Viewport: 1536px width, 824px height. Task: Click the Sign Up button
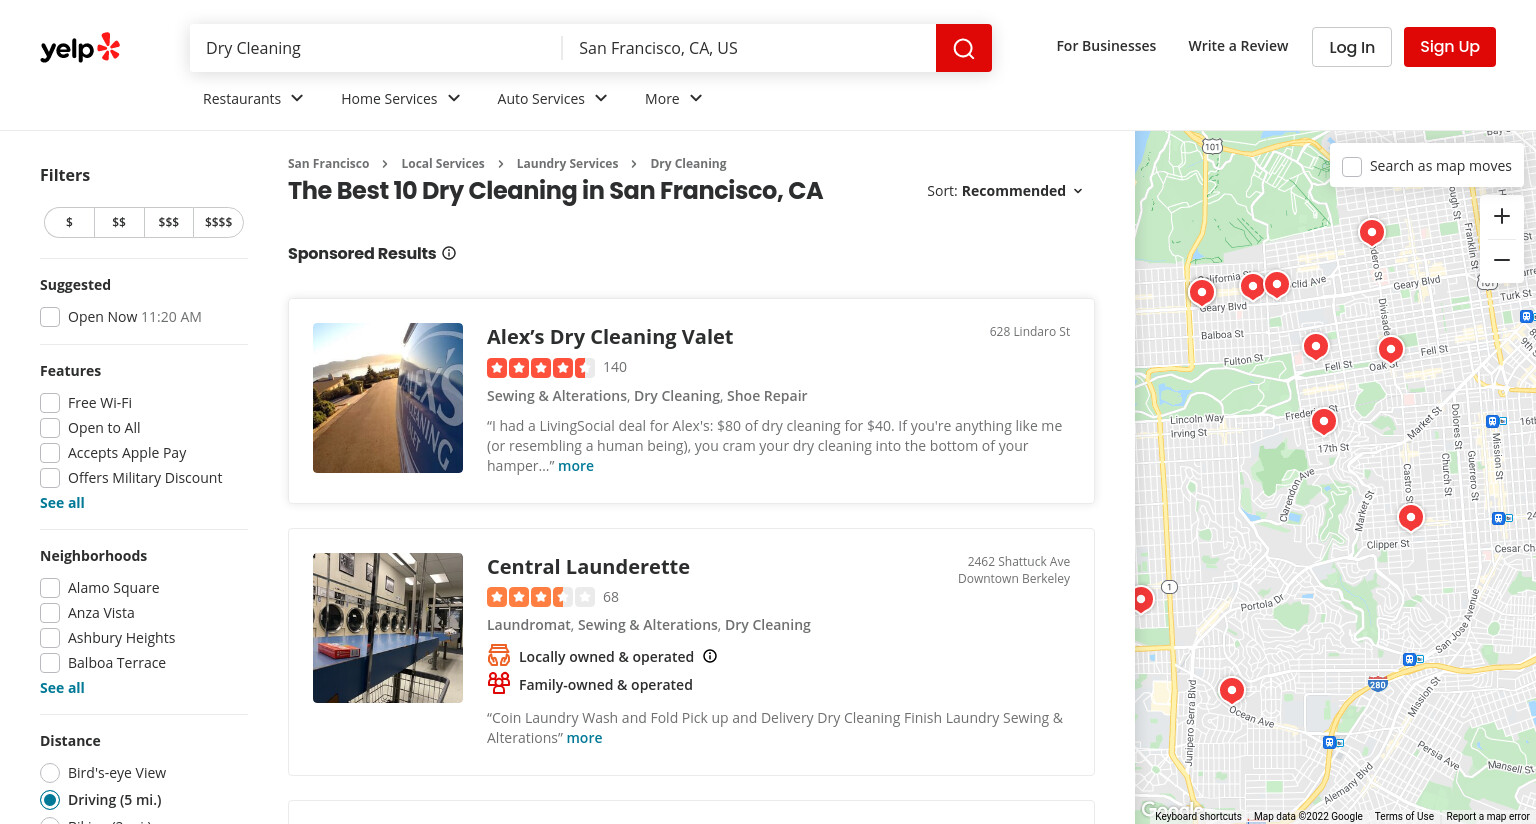tap(1449, 47)
